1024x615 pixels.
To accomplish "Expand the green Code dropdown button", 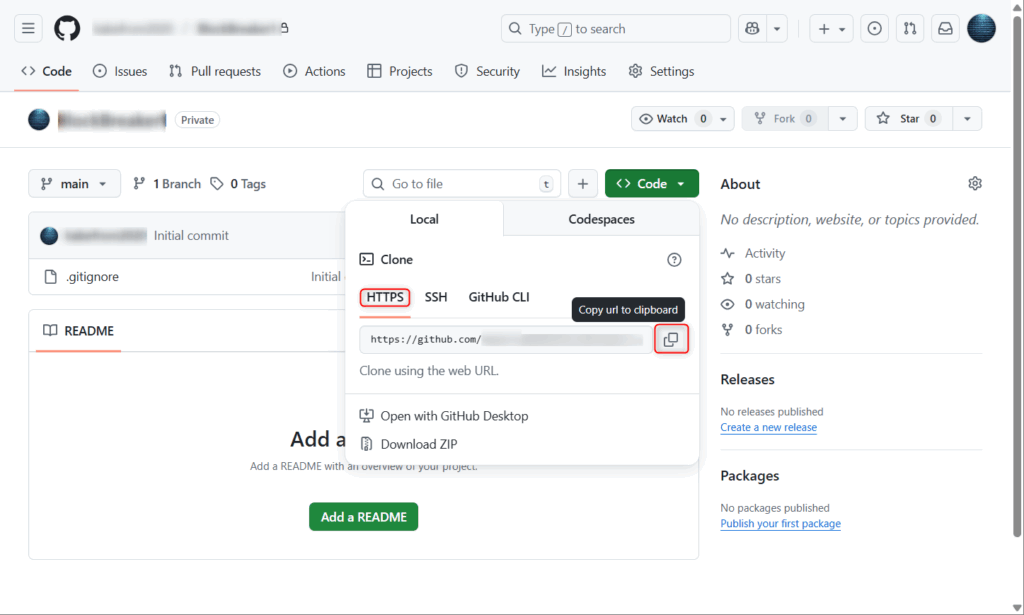I will click(x=651, y=184).
